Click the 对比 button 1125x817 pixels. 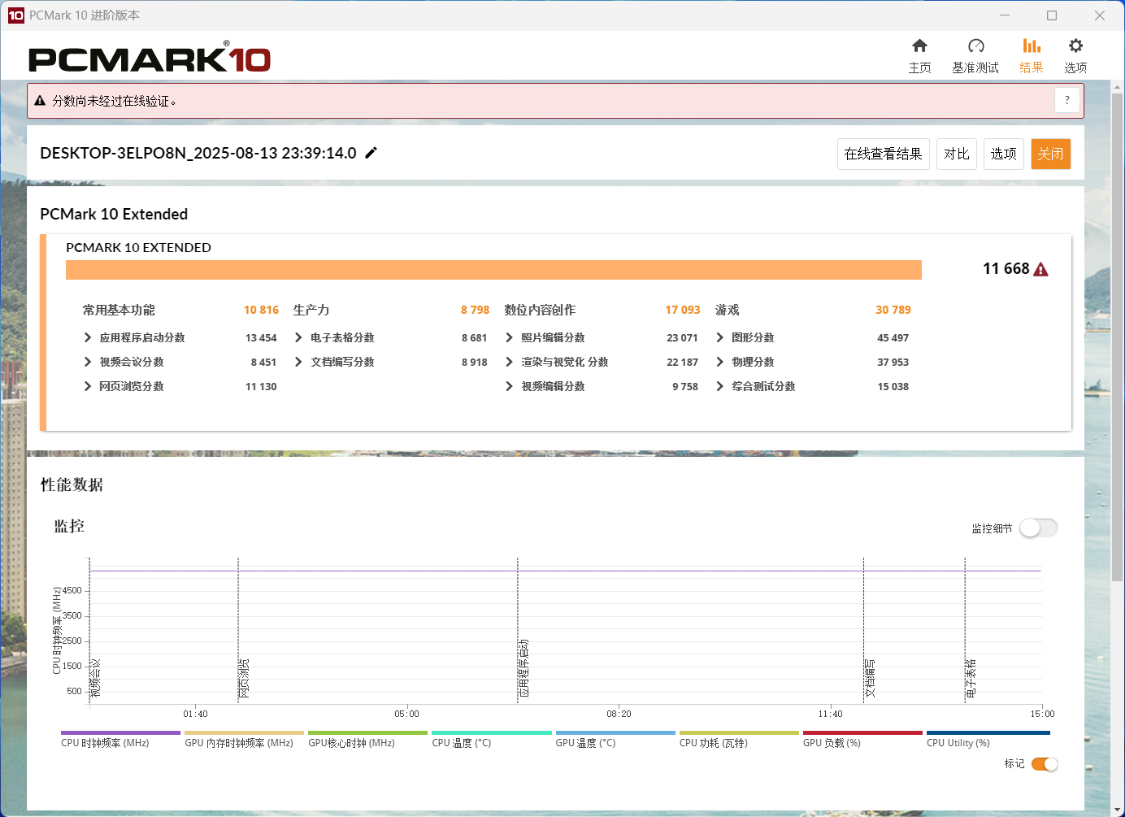tap(956, 154)
